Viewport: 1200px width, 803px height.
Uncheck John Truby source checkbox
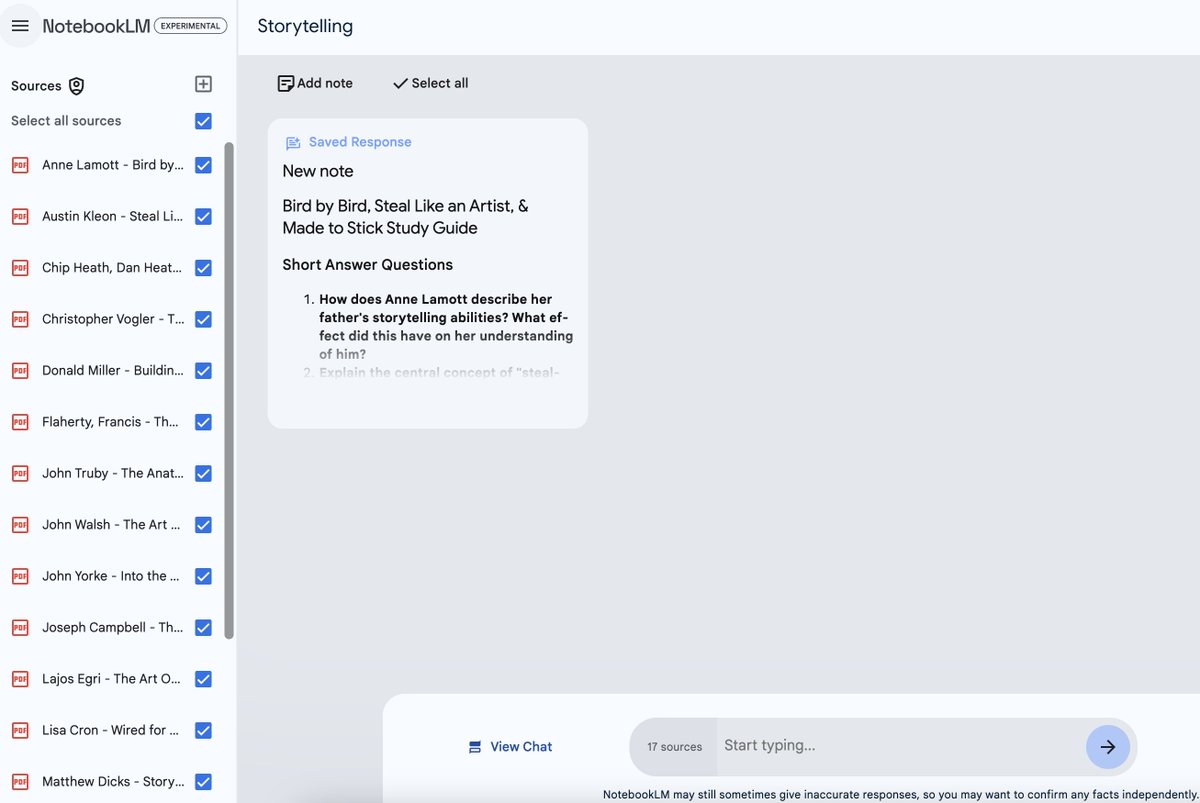tap(203, 473)
